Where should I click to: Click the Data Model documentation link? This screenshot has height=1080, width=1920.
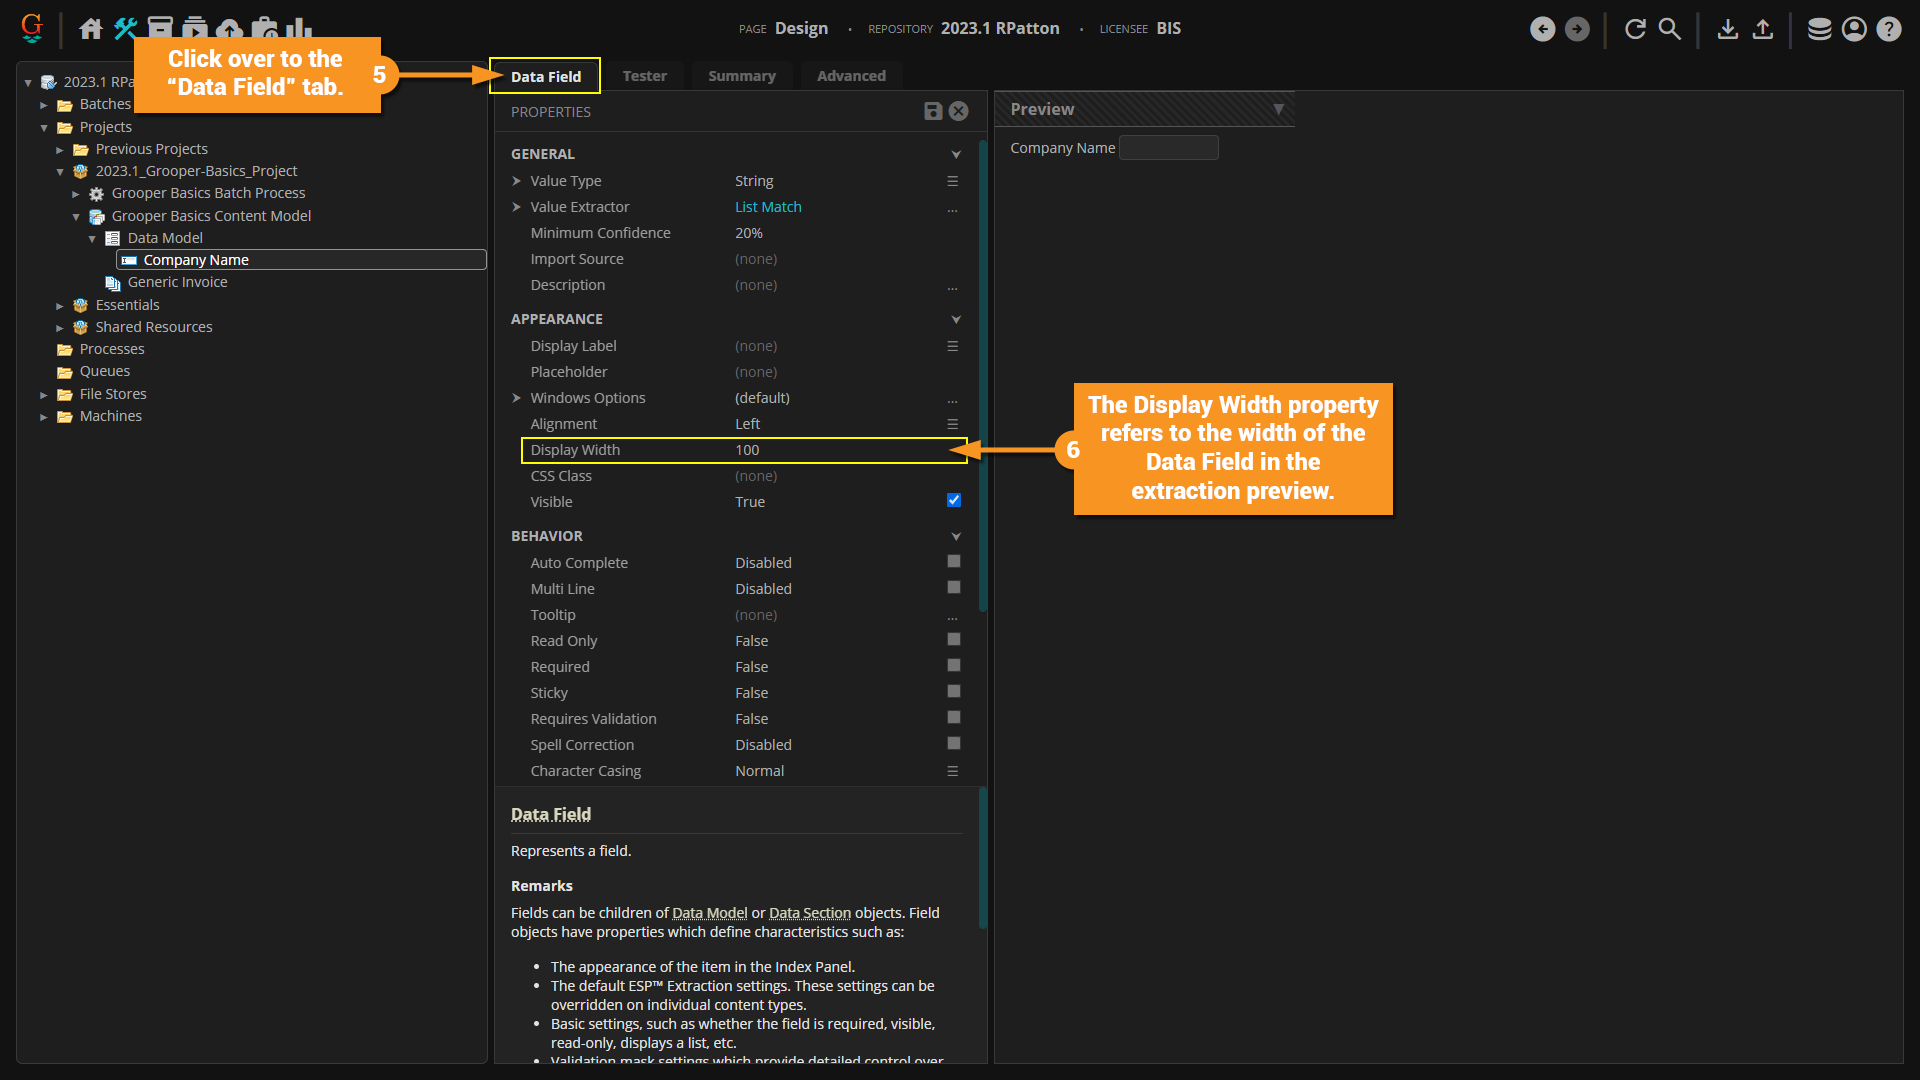tap(709, 913)
